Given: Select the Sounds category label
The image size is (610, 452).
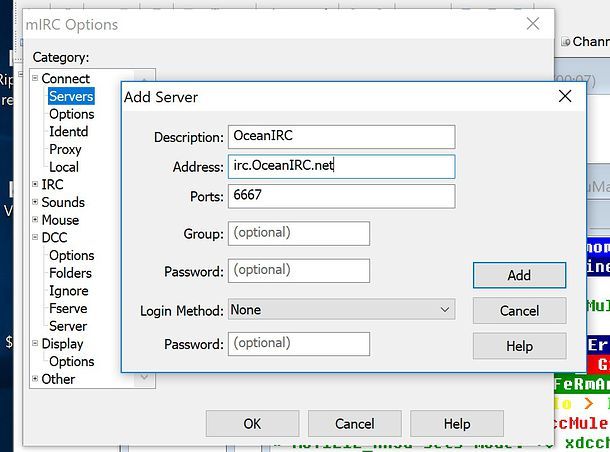Looking at the screenshot, I should [x=63, y=202].
